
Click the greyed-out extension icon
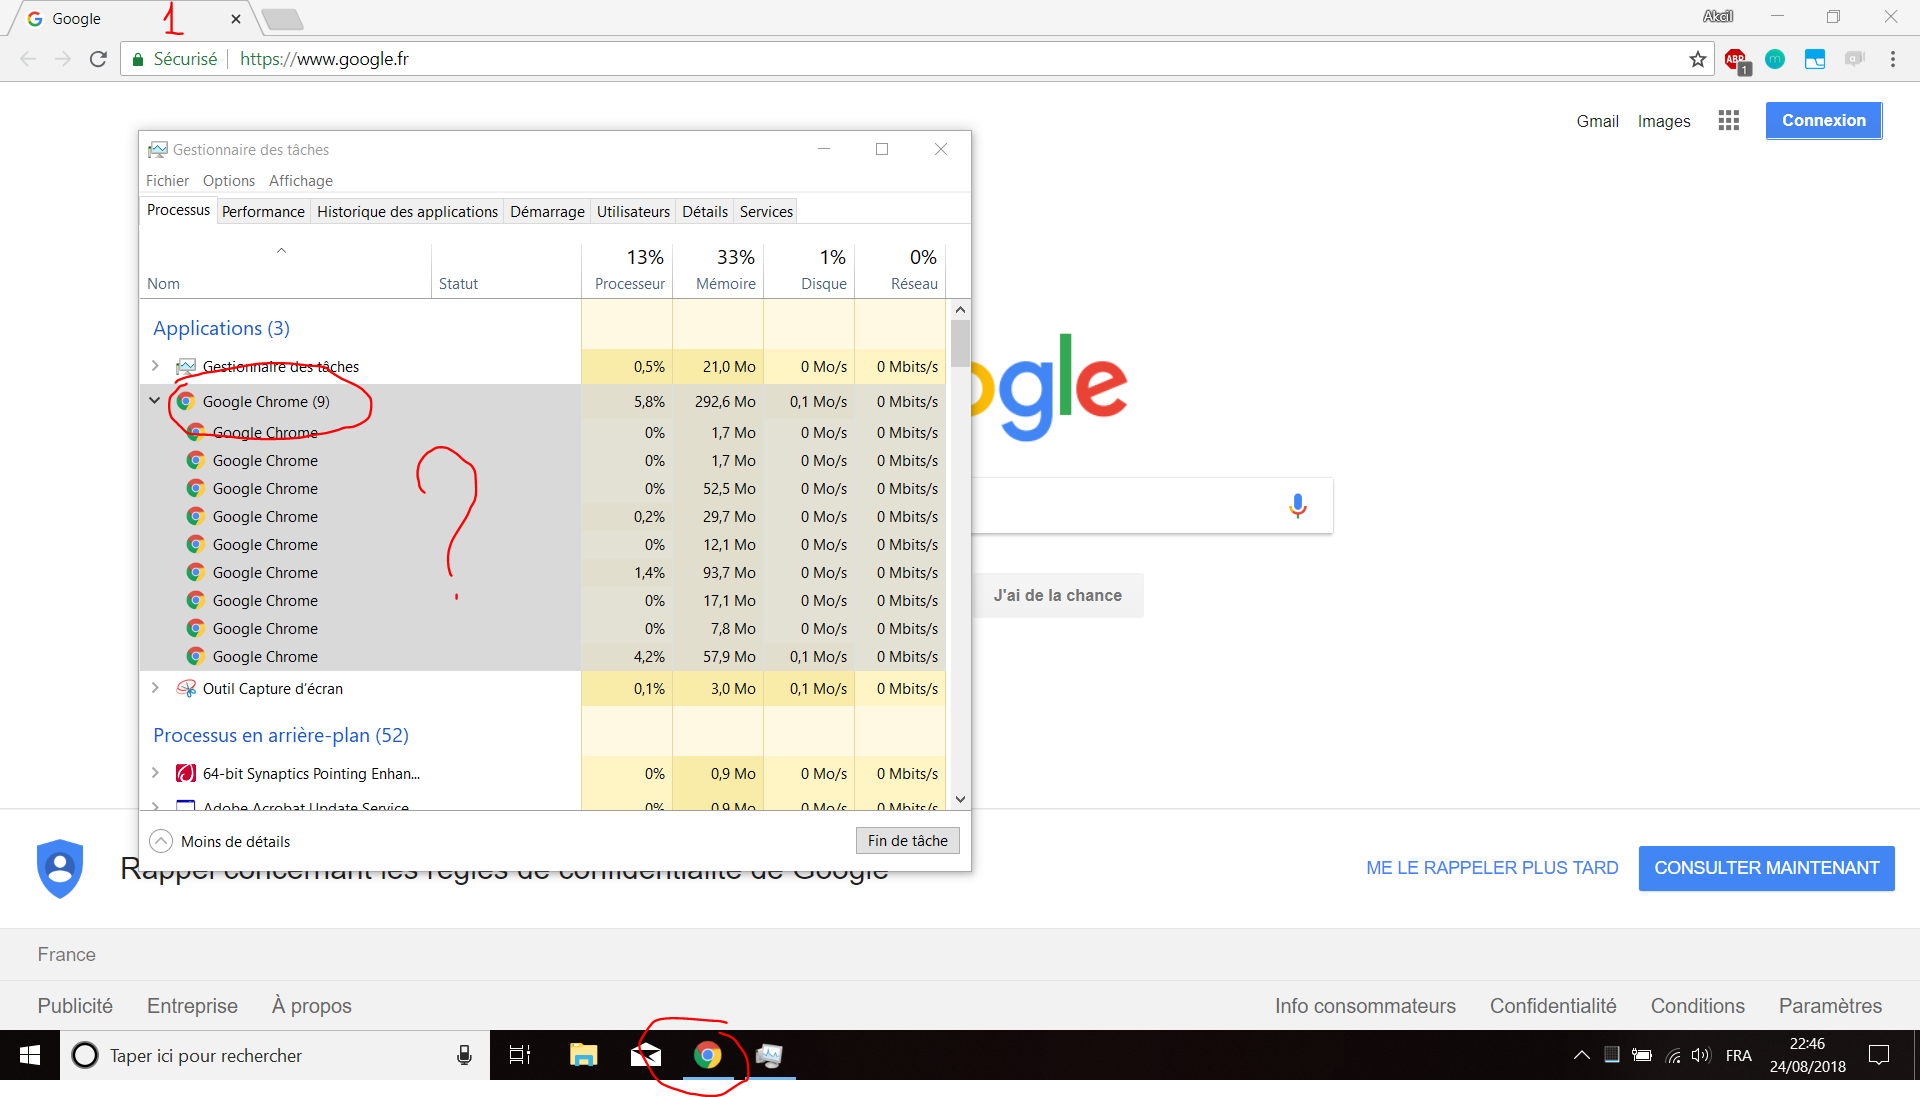click(1855, 59)
